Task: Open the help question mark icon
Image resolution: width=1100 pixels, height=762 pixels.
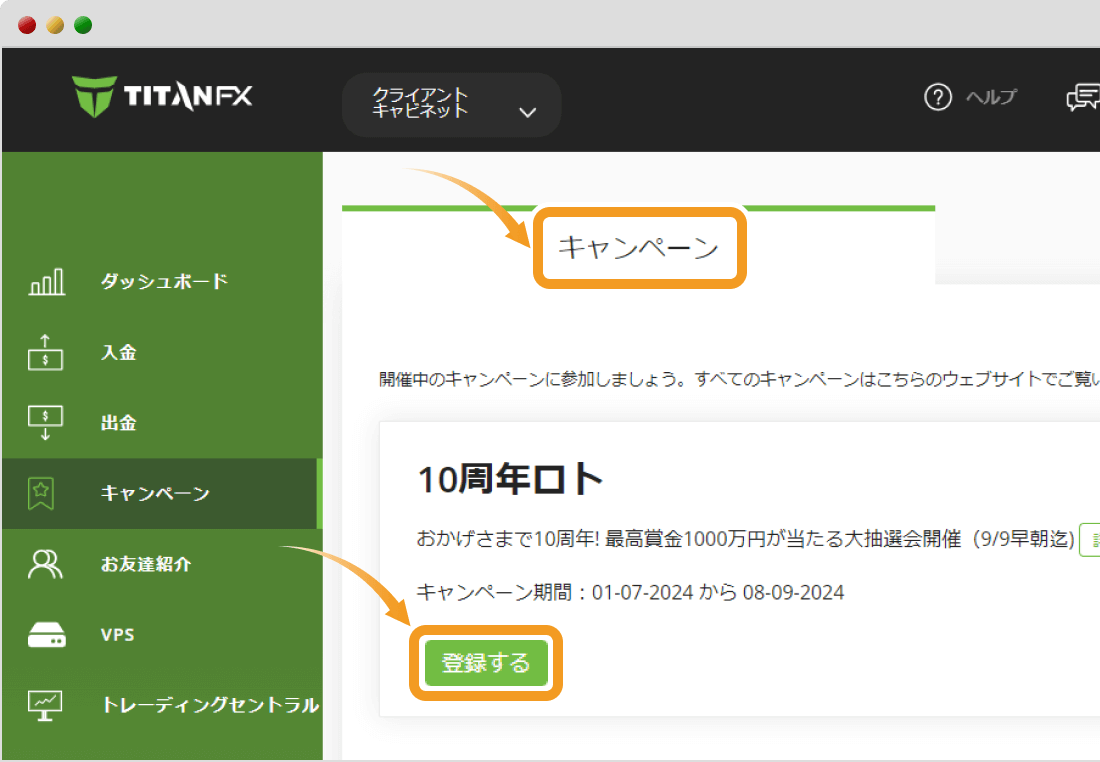Action: click(x=938, y=97)
